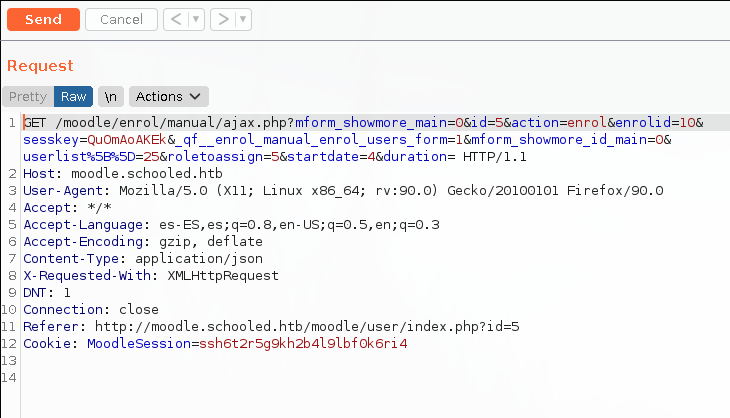Switch to the Pretty view tab

coord(28,97)
